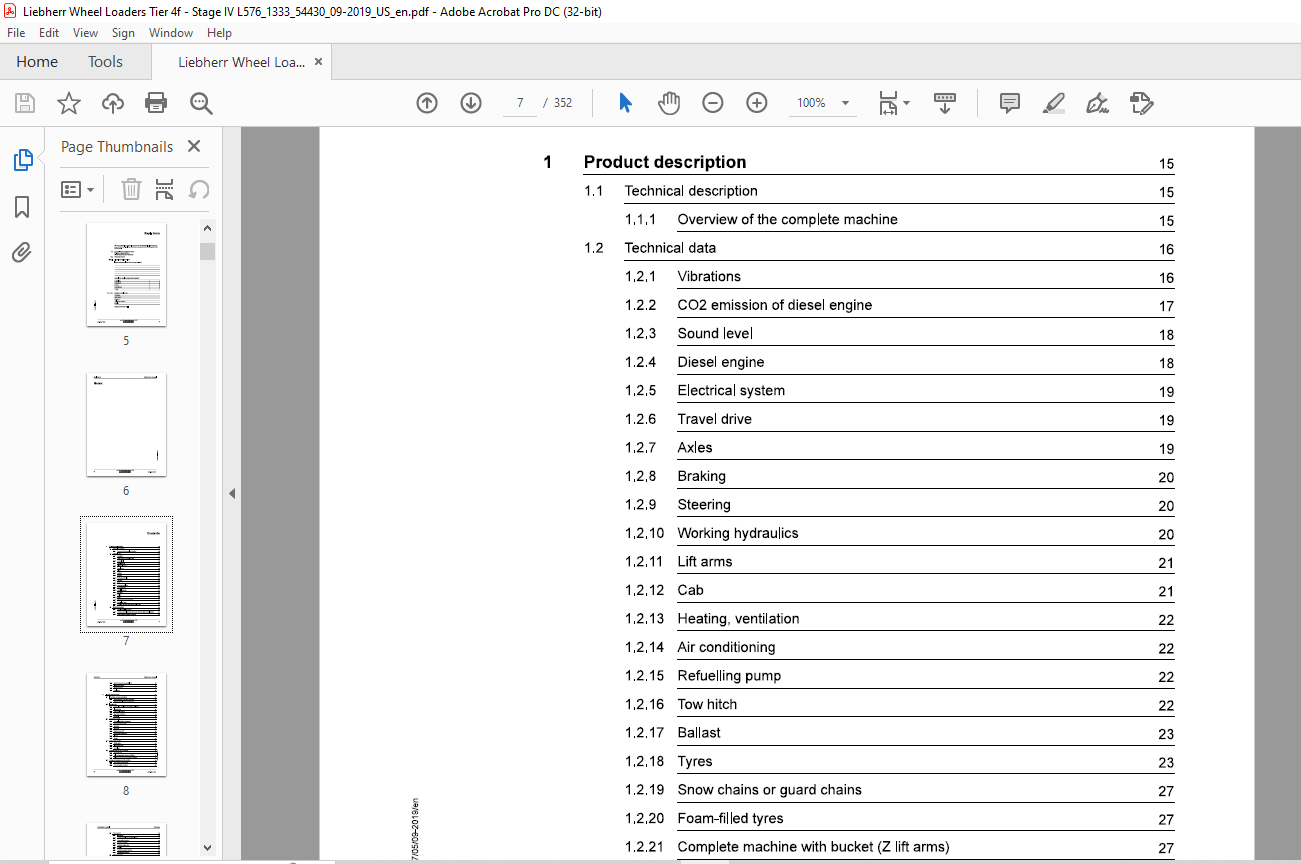Click the Vibrations contents entry
The height and width of the screenshot is (864, 1301).
(x=709, y=276)
